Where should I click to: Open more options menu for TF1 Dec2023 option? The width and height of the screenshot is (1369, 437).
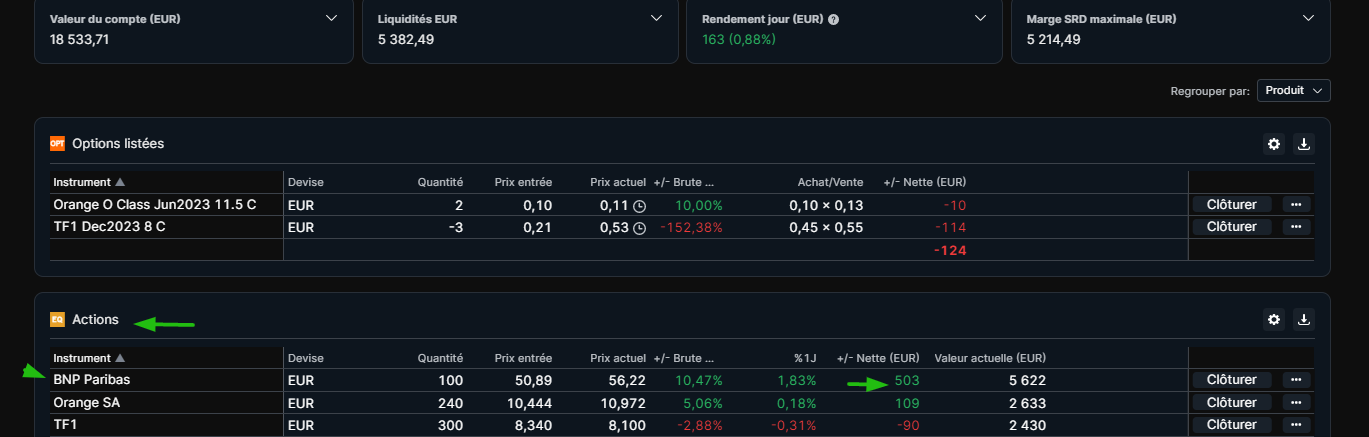point(1296,227)
